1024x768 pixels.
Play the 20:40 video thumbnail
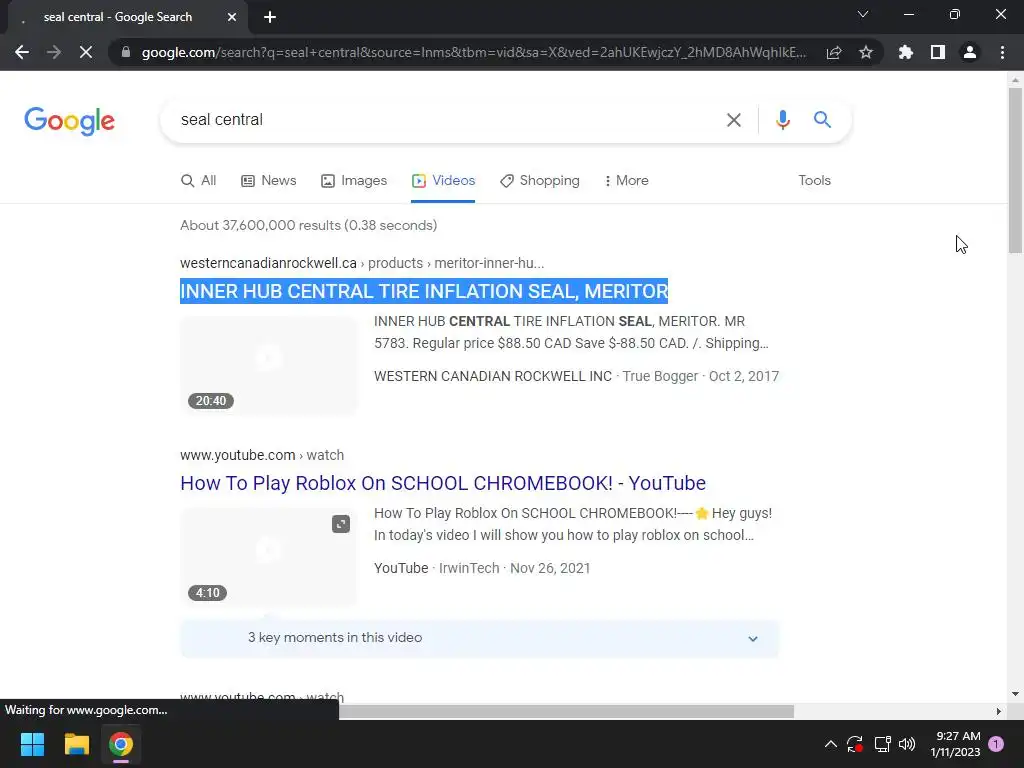pos(268,365)
